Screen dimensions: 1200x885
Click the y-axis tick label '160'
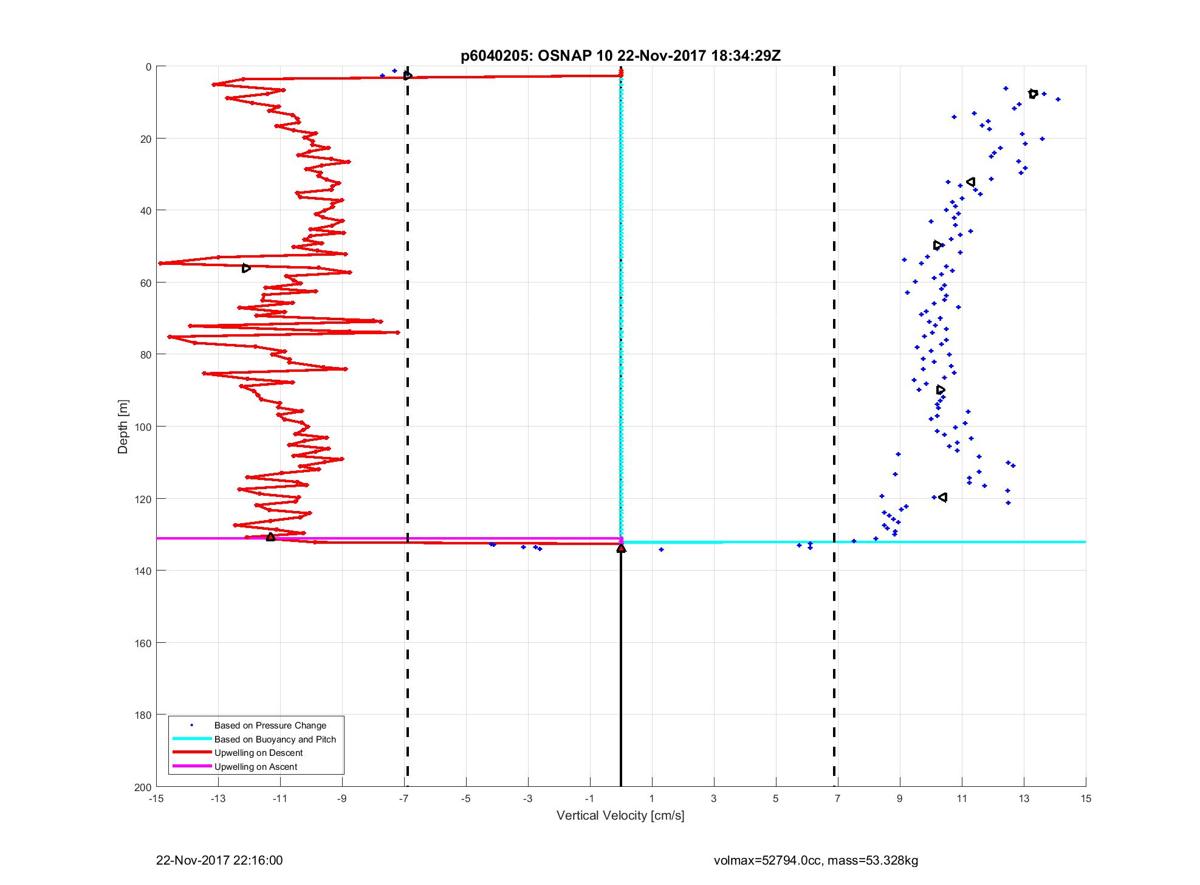(142, 643)
